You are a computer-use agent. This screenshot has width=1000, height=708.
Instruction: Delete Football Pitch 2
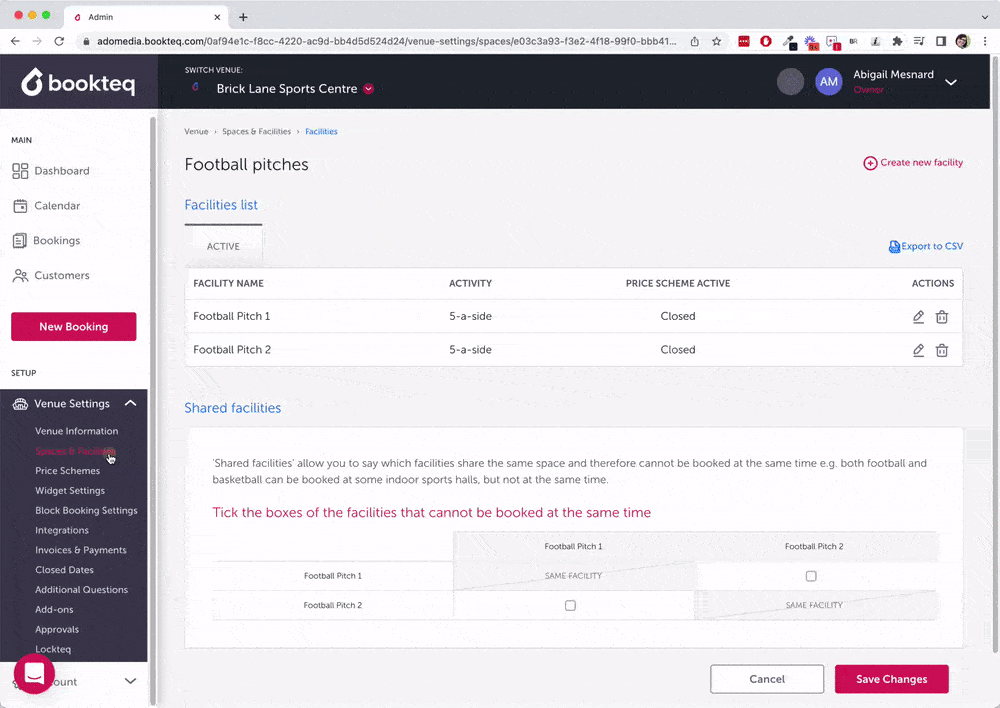[942, 350]
